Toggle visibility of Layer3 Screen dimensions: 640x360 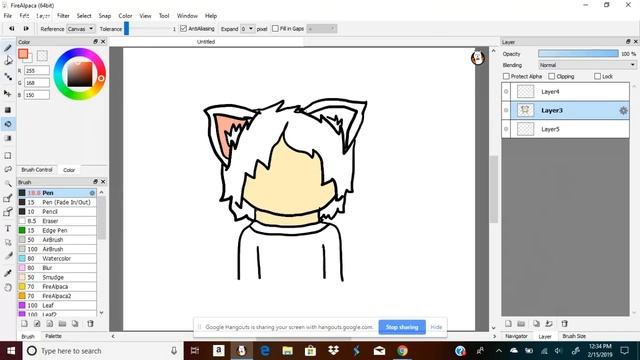[506, 111]
